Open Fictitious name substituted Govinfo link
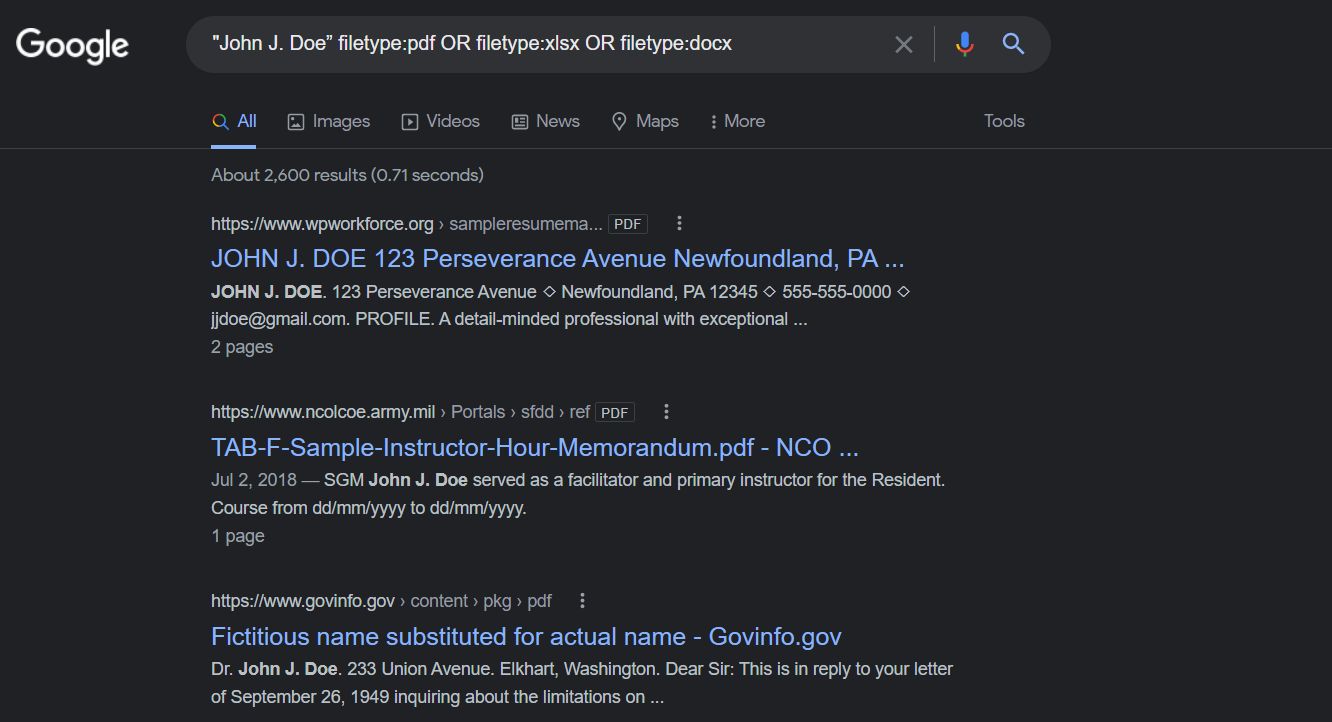Viewport: 1332px width, 722px height. point(526,637)
